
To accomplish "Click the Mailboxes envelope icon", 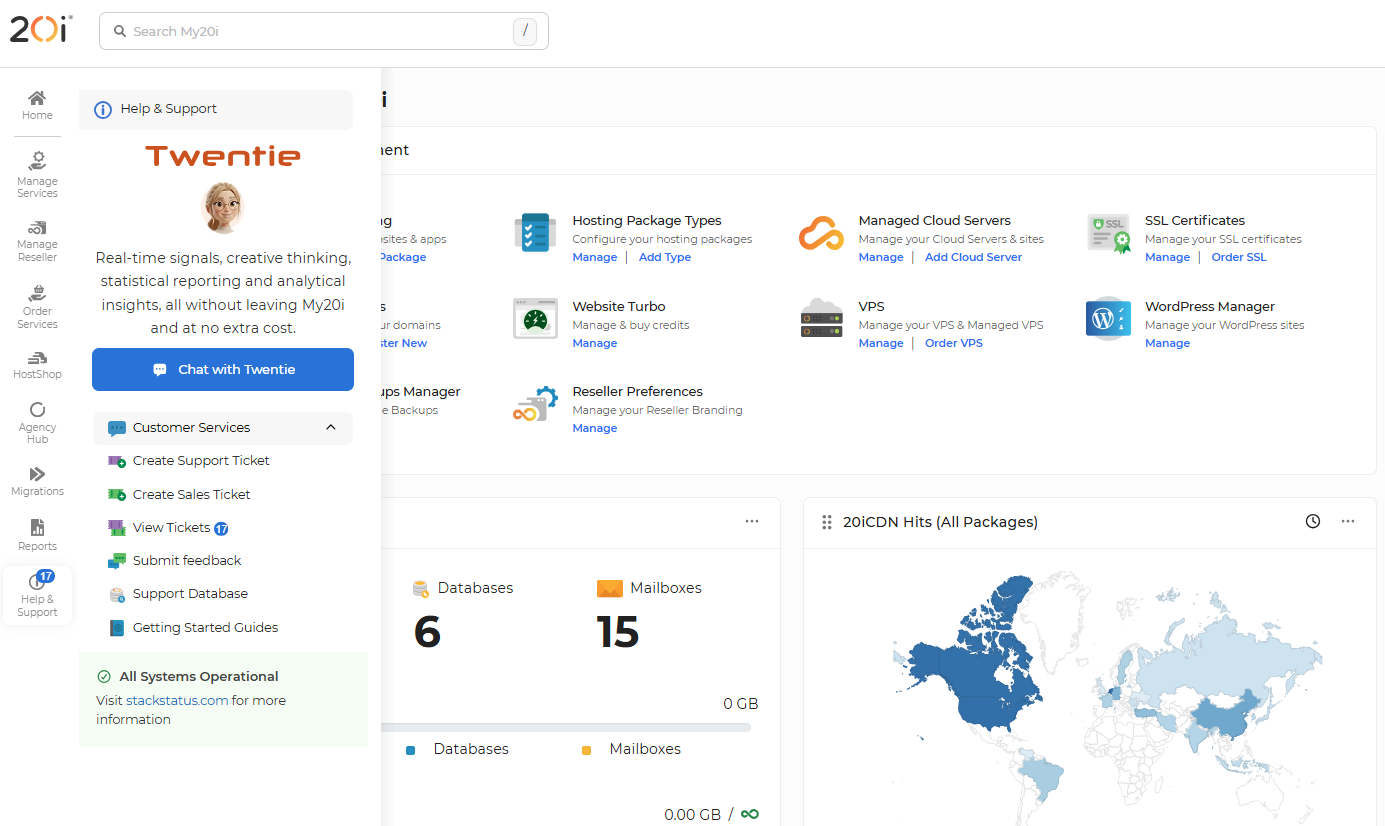I will [610, 589].
